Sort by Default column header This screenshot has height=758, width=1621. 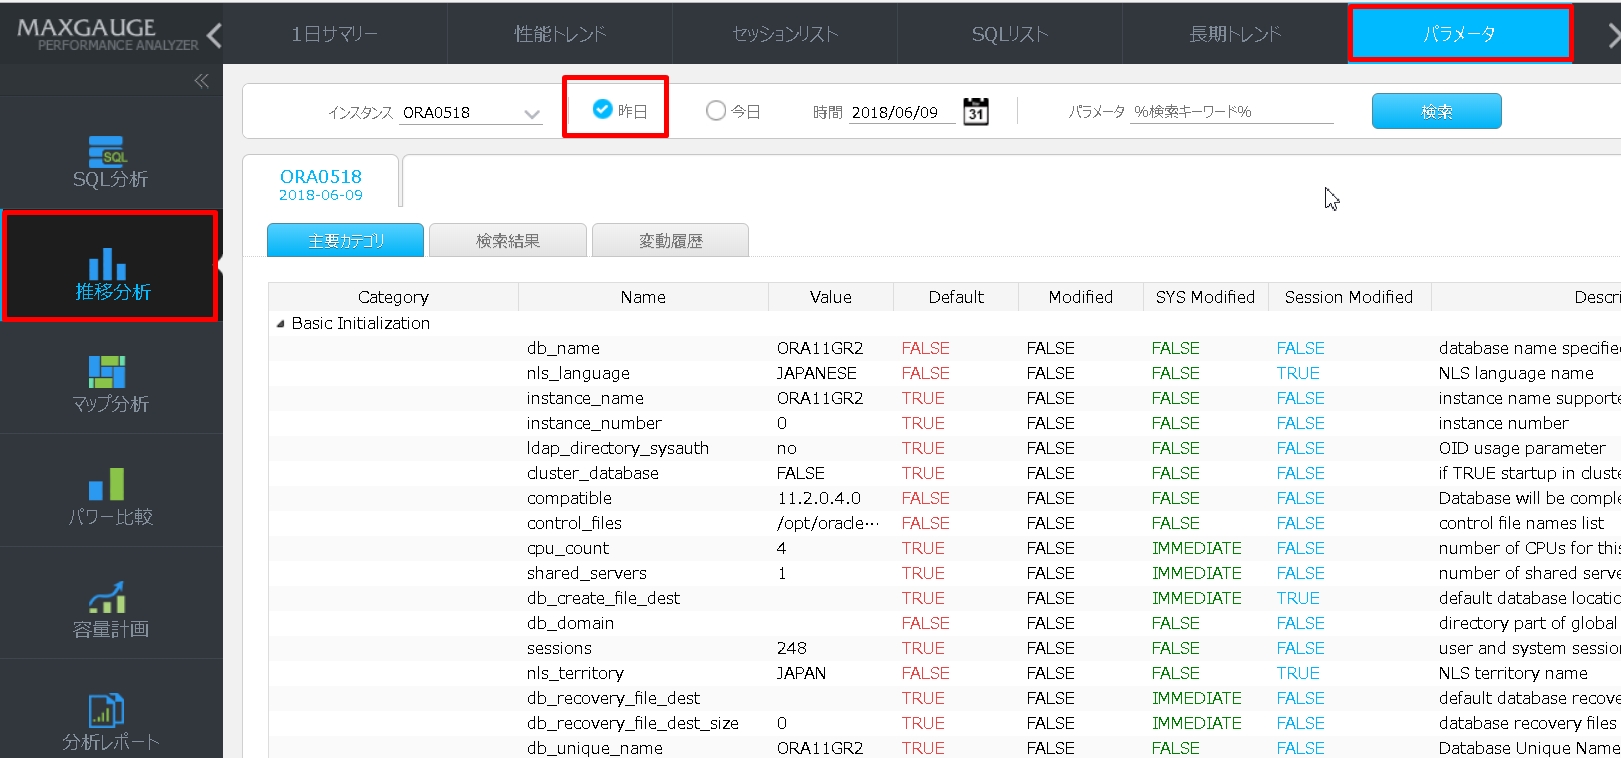956,297
